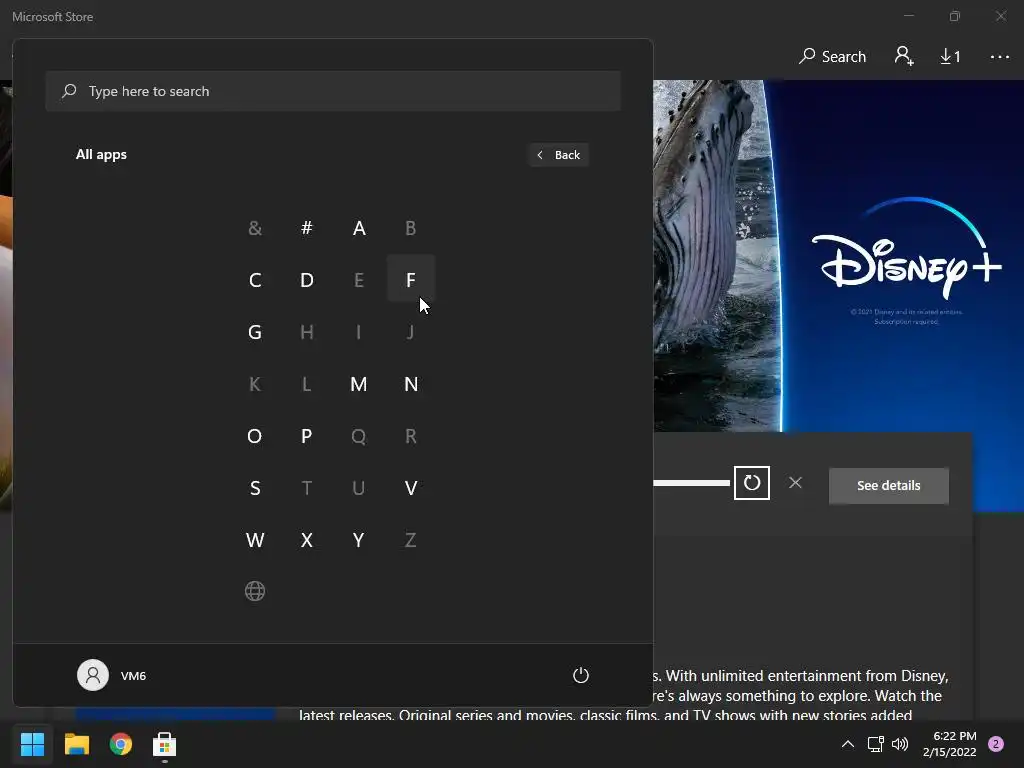Open the Disney+ banner image

coord(839,255)
